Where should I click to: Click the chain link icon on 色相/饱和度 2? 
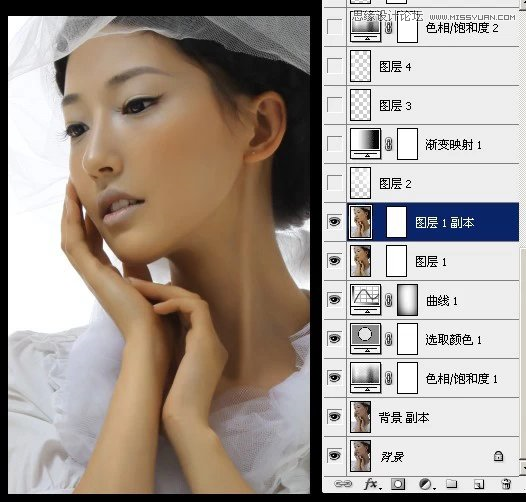coord(388,28)
